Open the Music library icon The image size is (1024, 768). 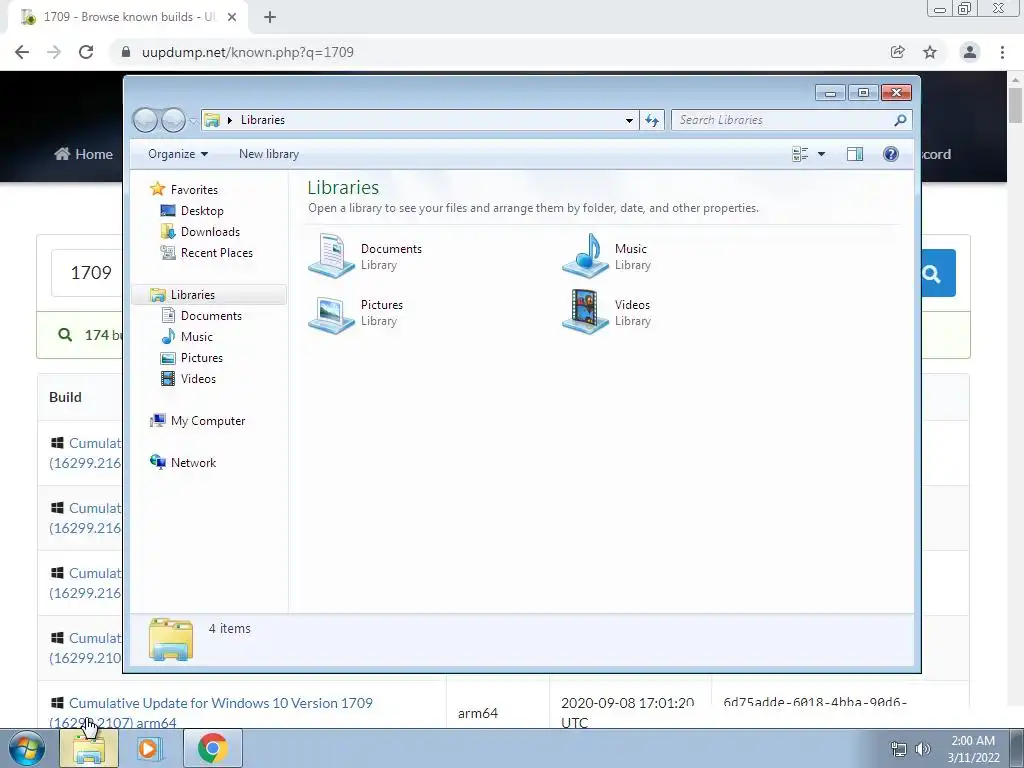point(585,255)
